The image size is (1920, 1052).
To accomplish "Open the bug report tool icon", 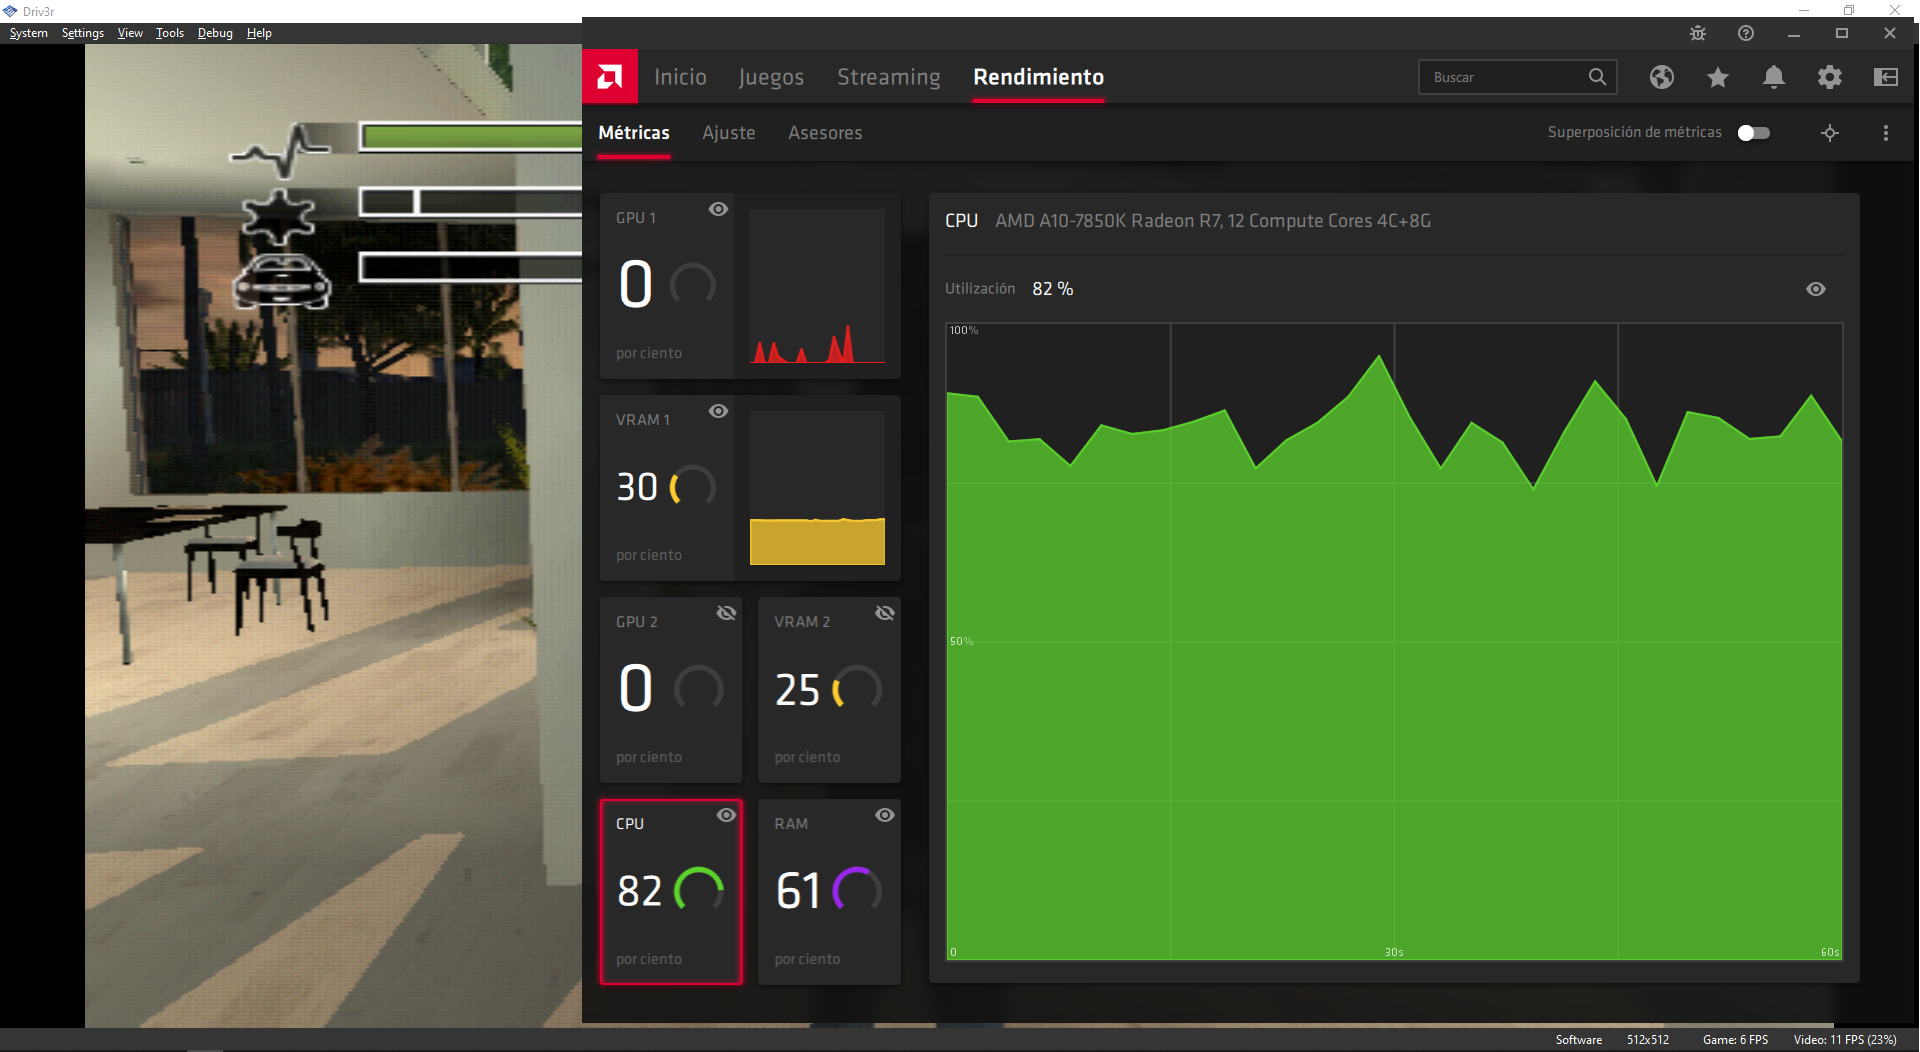I will pos(1698,33).
